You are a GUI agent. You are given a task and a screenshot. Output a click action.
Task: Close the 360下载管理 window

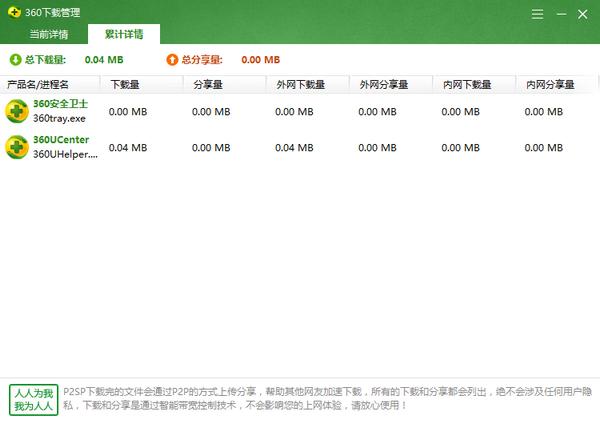pos(582,14)
